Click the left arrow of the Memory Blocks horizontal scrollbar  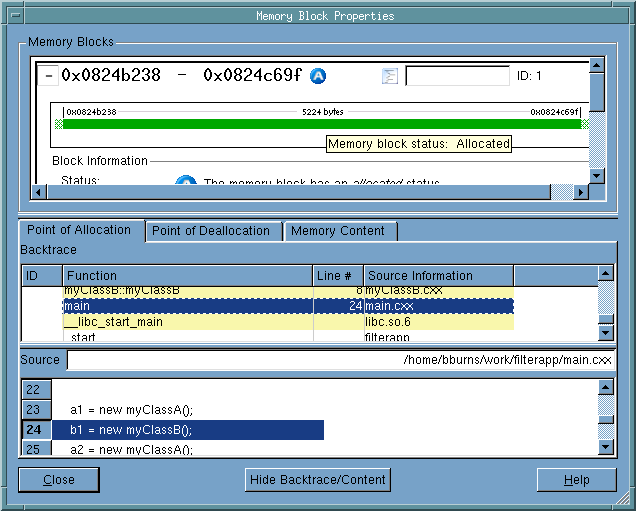click(x=41, y=191)
